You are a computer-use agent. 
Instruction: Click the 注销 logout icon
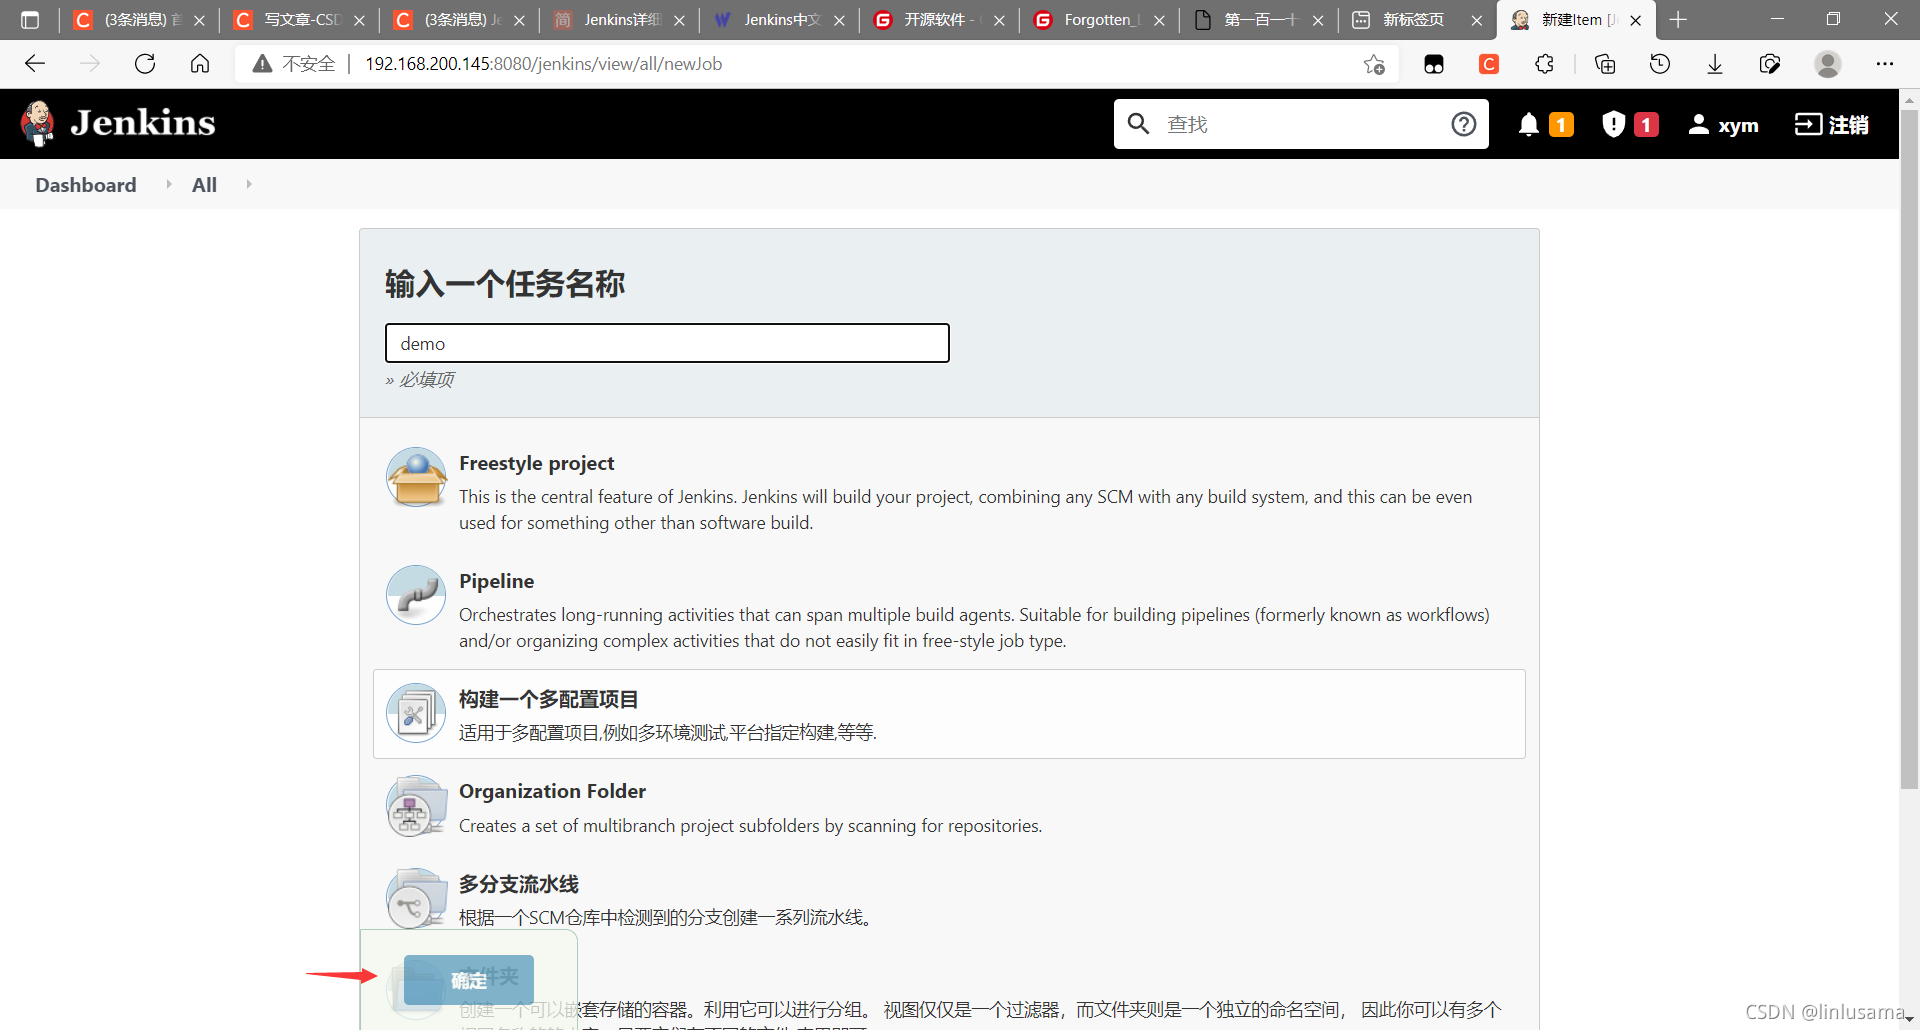pyautogui.click(x=1810, y=124)
